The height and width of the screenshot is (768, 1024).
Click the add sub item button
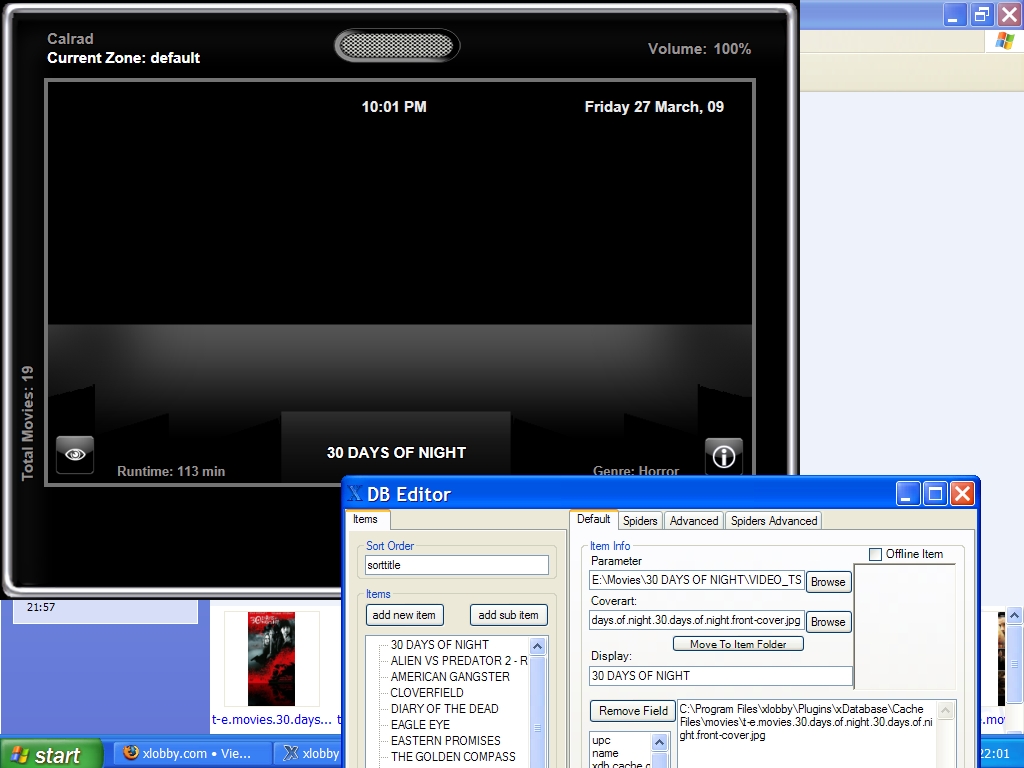pyautogui.click(x=508, y=615)
